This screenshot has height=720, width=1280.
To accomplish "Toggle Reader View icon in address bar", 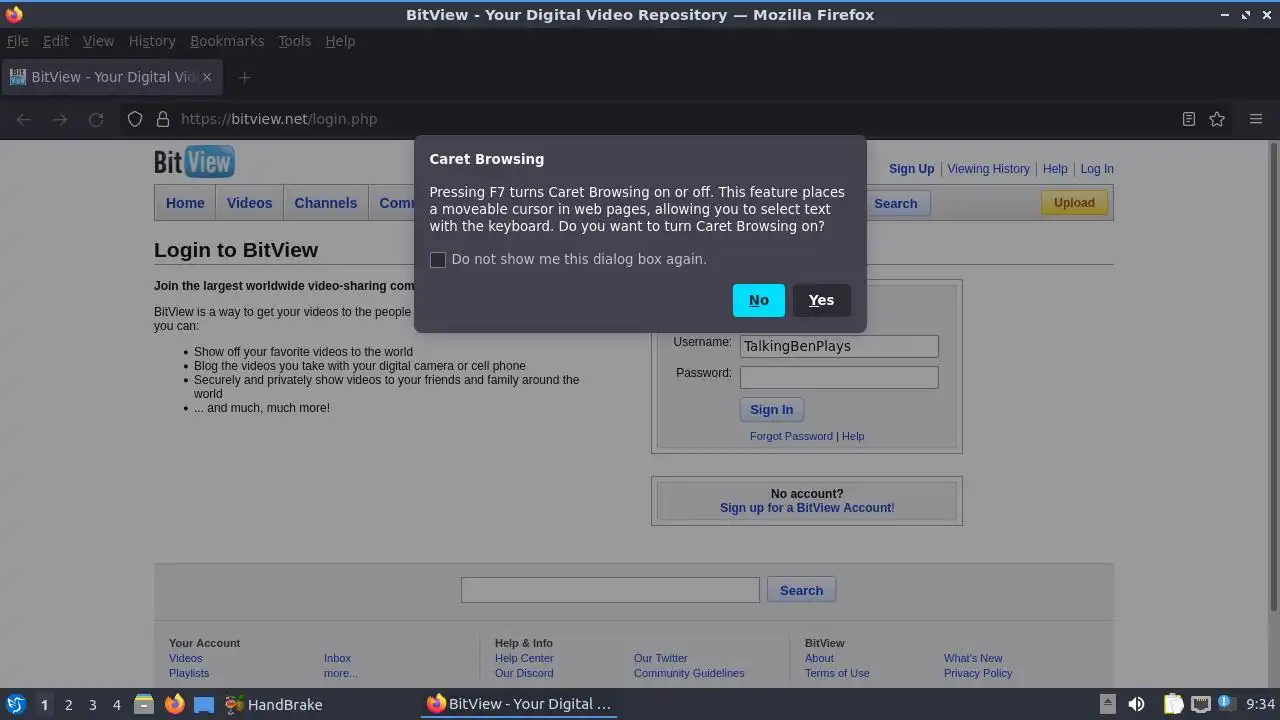I will tap(1189, 119).
